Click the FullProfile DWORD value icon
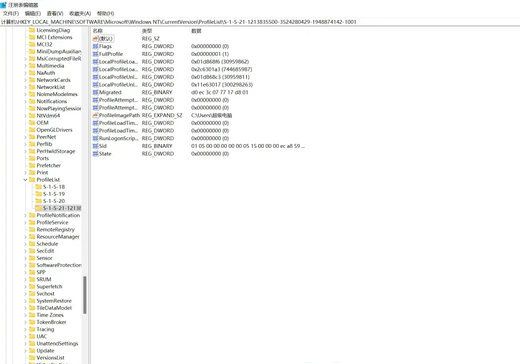 coord(95,54)
